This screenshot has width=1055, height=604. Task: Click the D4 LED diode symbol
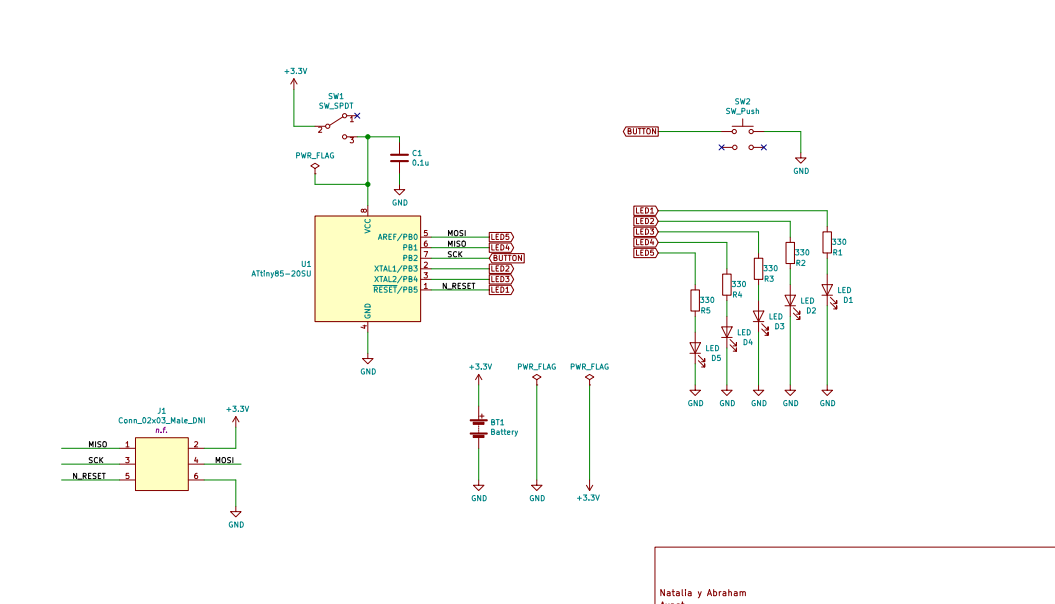coord(729,336)
